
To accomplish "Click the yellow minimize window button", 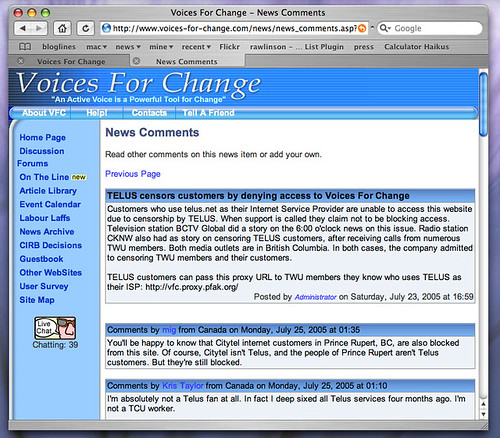I will tap(32, 13).
